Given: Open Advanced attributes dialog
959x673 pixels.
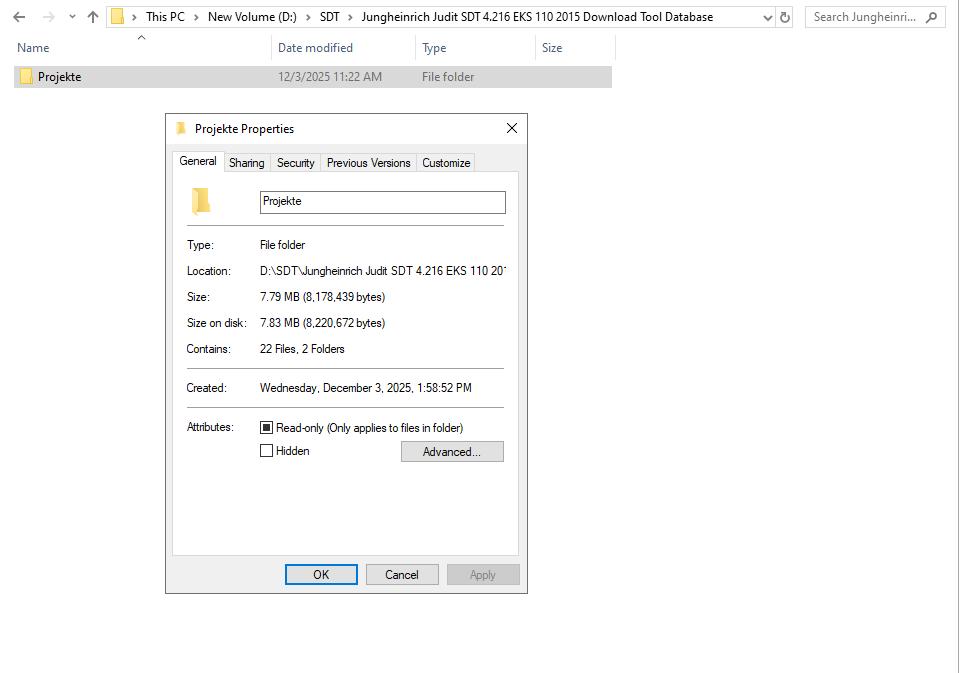Looking at the screenshot, I should tap(452, 452).
